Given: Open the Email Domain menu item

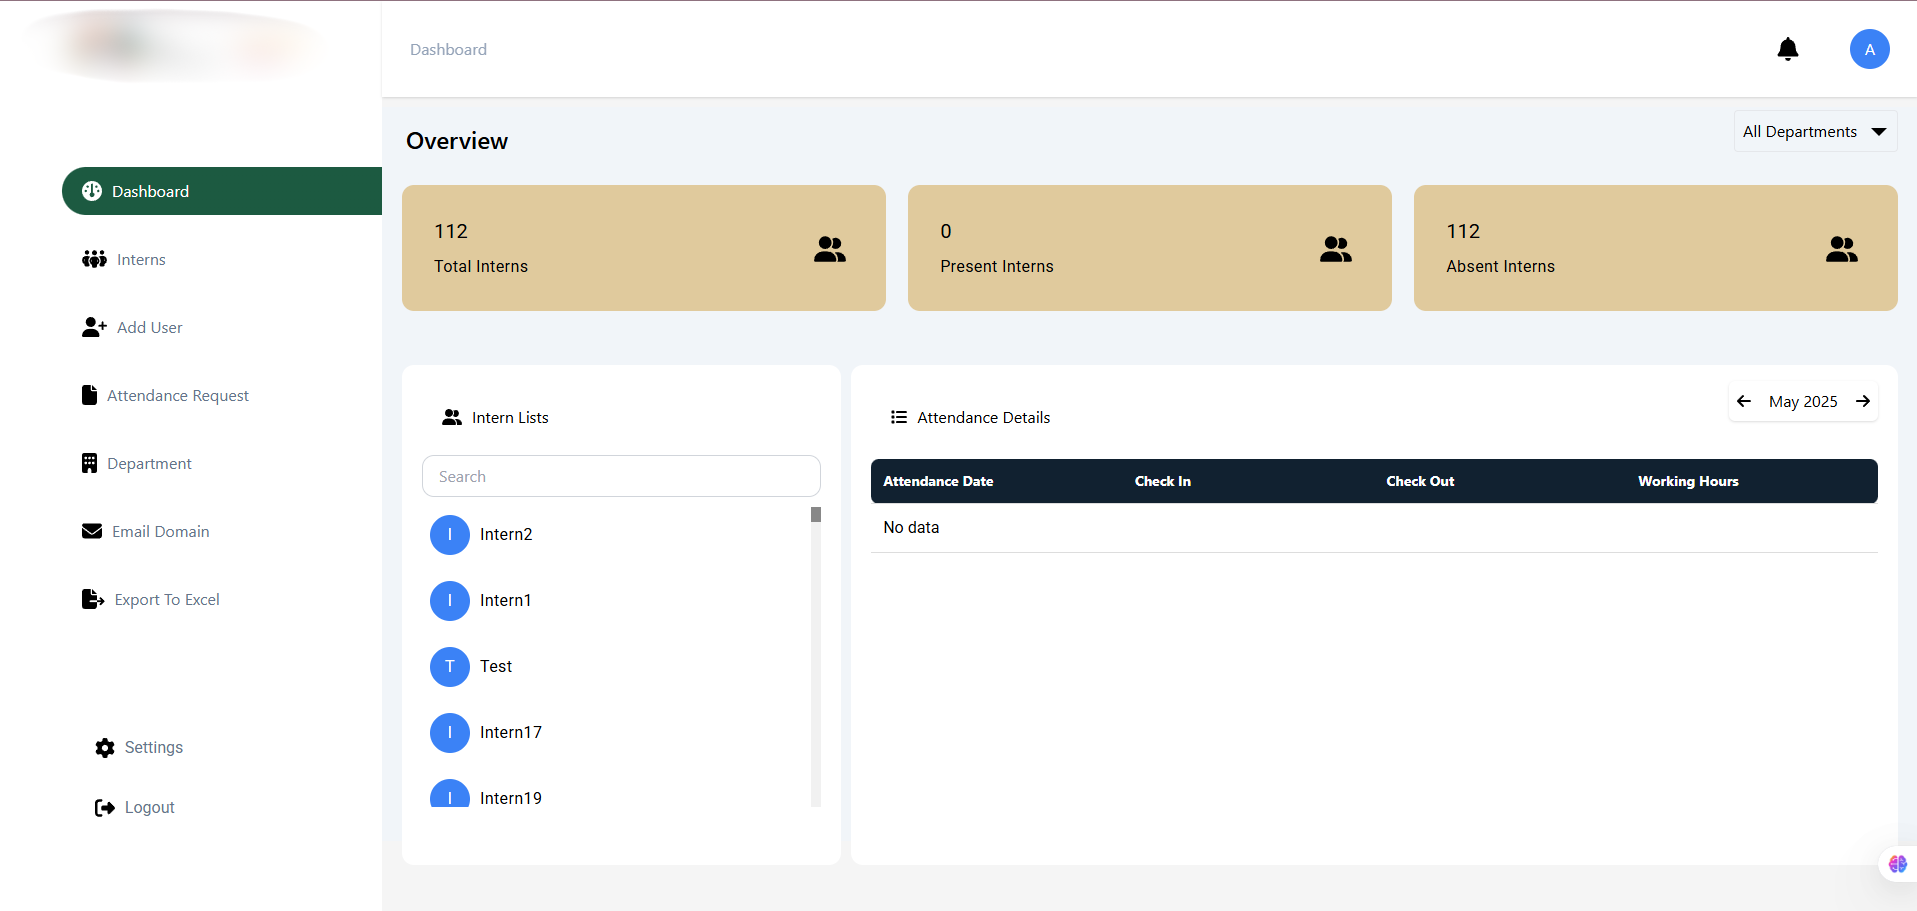Looking at the screenshot, I should pyautogui.click(x=160, y=531).
